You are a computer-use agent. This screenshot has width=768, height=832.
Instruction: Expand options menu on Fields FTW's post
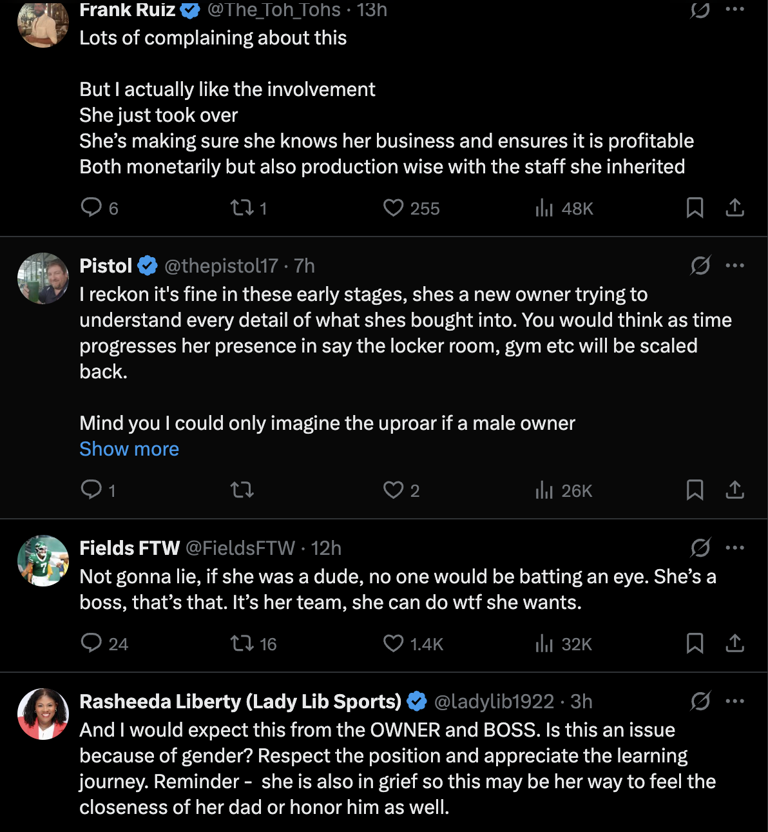[735, 548]
